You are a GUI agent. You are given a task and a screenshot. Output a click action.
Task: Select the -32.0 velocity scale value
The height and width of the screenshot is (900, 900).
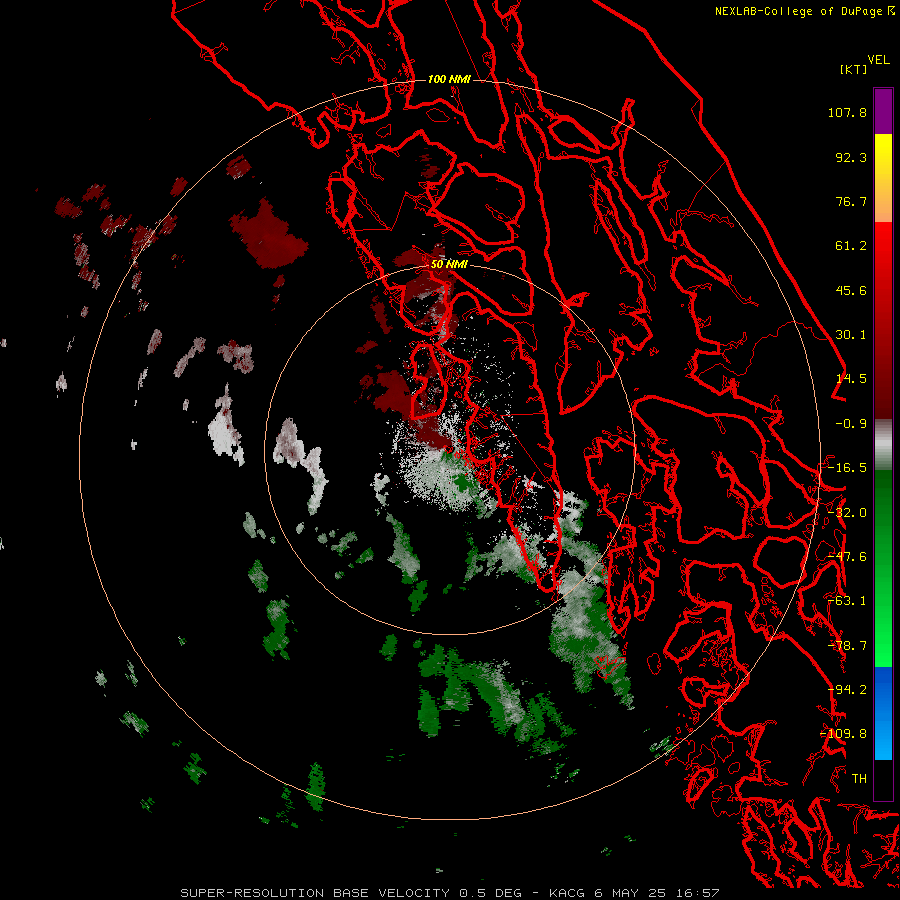(x=847, y=513)
